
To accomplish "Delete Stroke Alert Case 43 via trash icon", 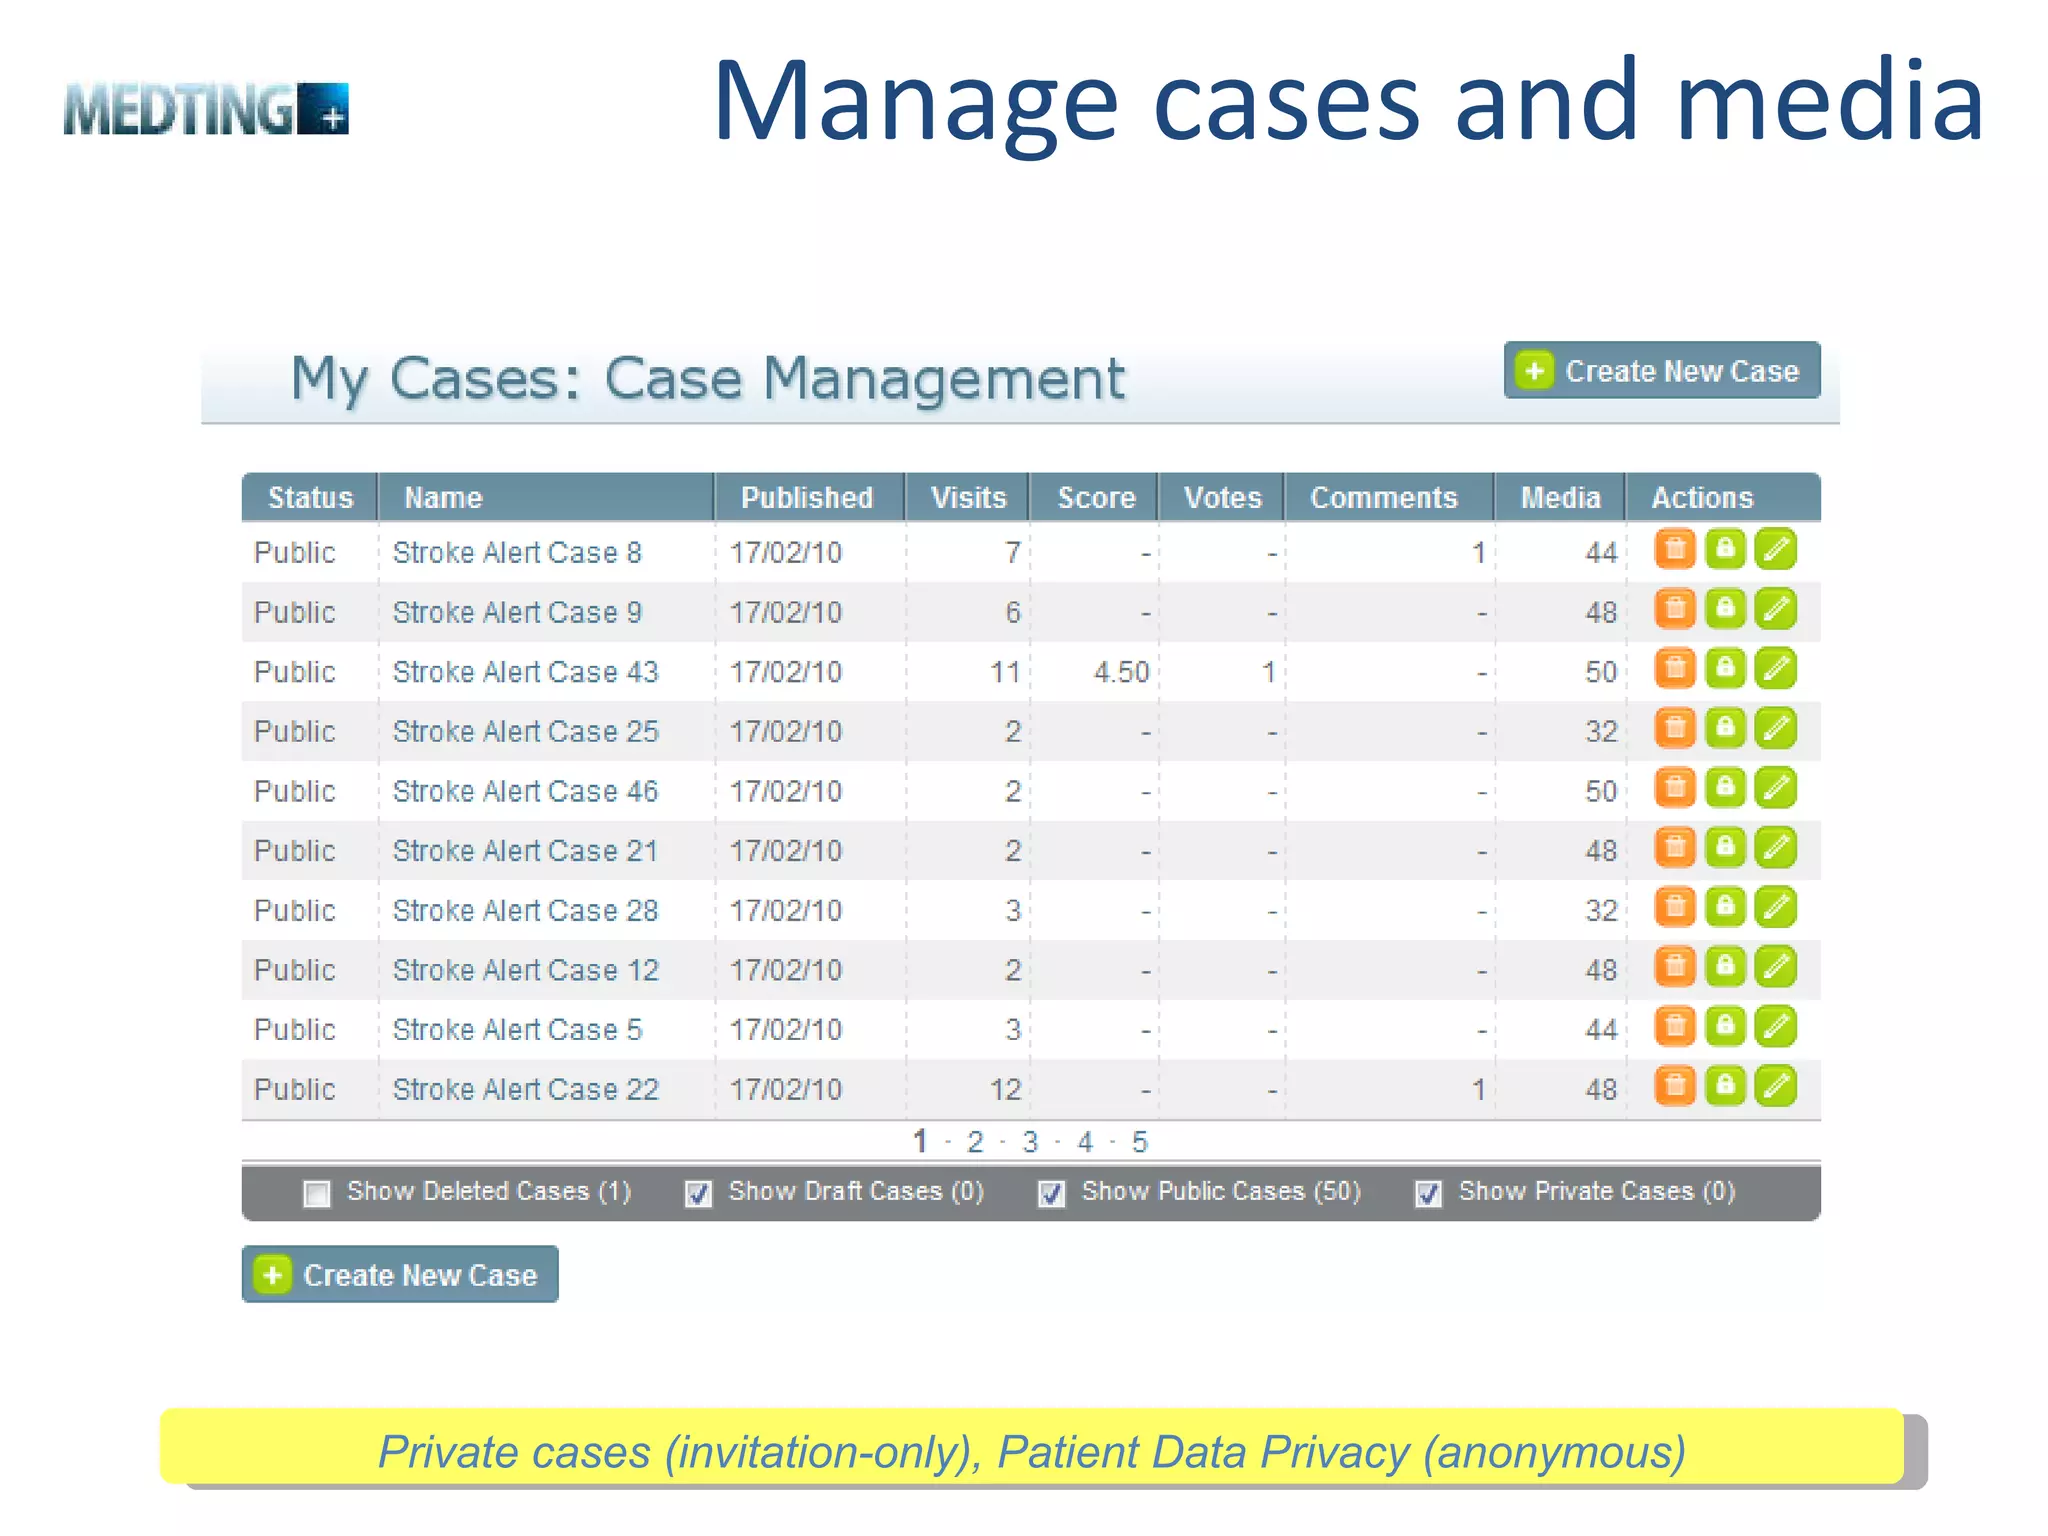I will 1675,669.
